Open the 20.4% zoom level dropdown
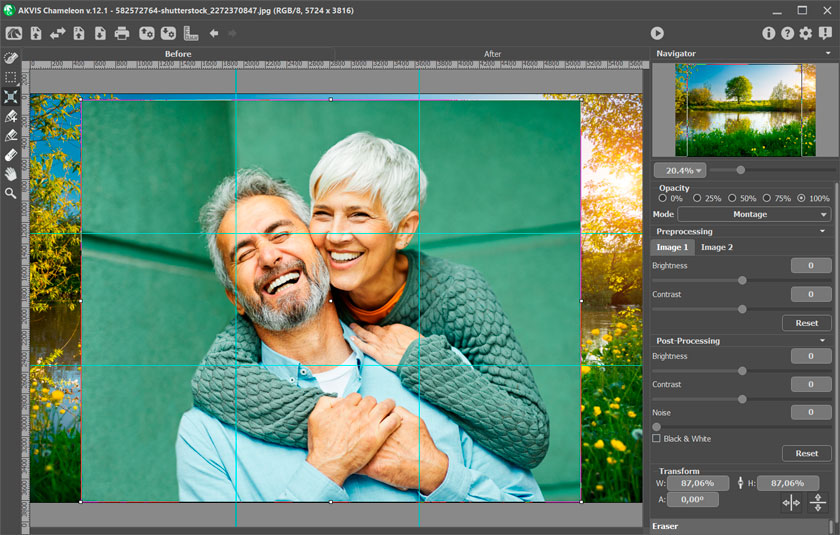The image size is (840, 535). point(680,170)
